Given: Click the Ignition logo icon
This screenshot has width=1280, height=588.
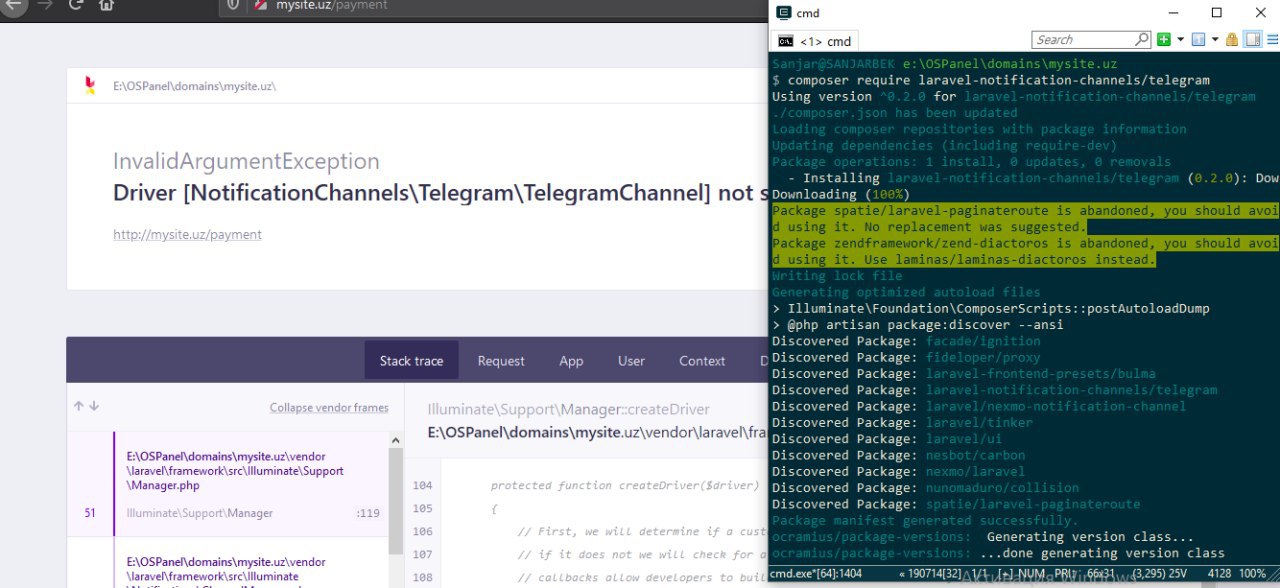Looking at the screenshot, I should click(91, 86).
